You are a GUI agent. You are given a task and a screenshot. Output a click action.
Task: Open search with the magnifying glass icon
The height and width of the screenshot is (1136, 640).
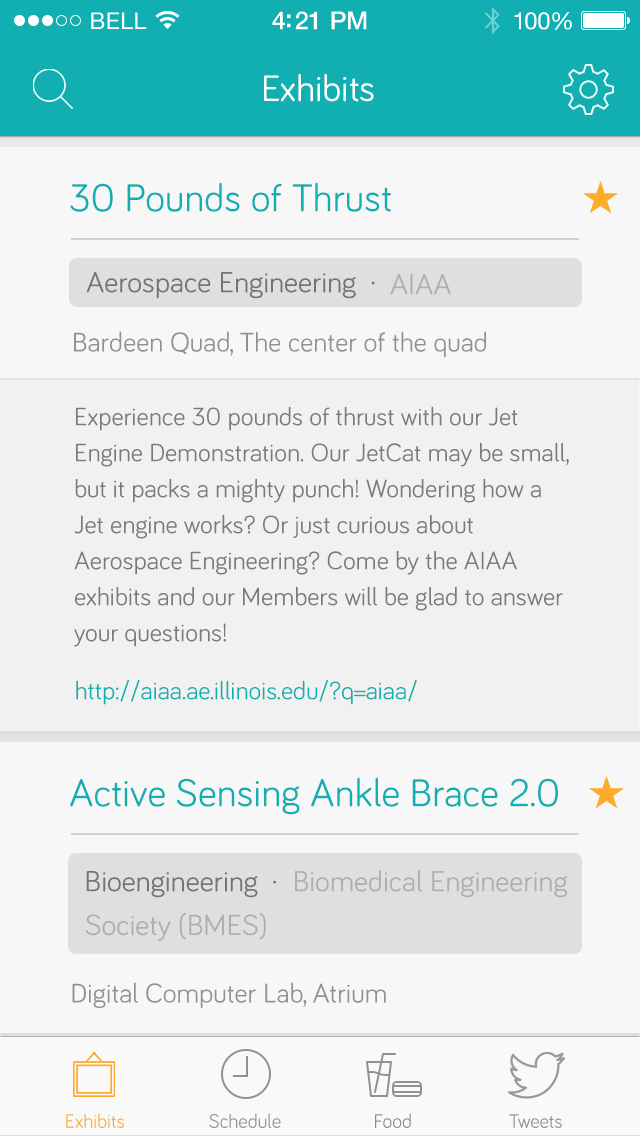[52, 89]
